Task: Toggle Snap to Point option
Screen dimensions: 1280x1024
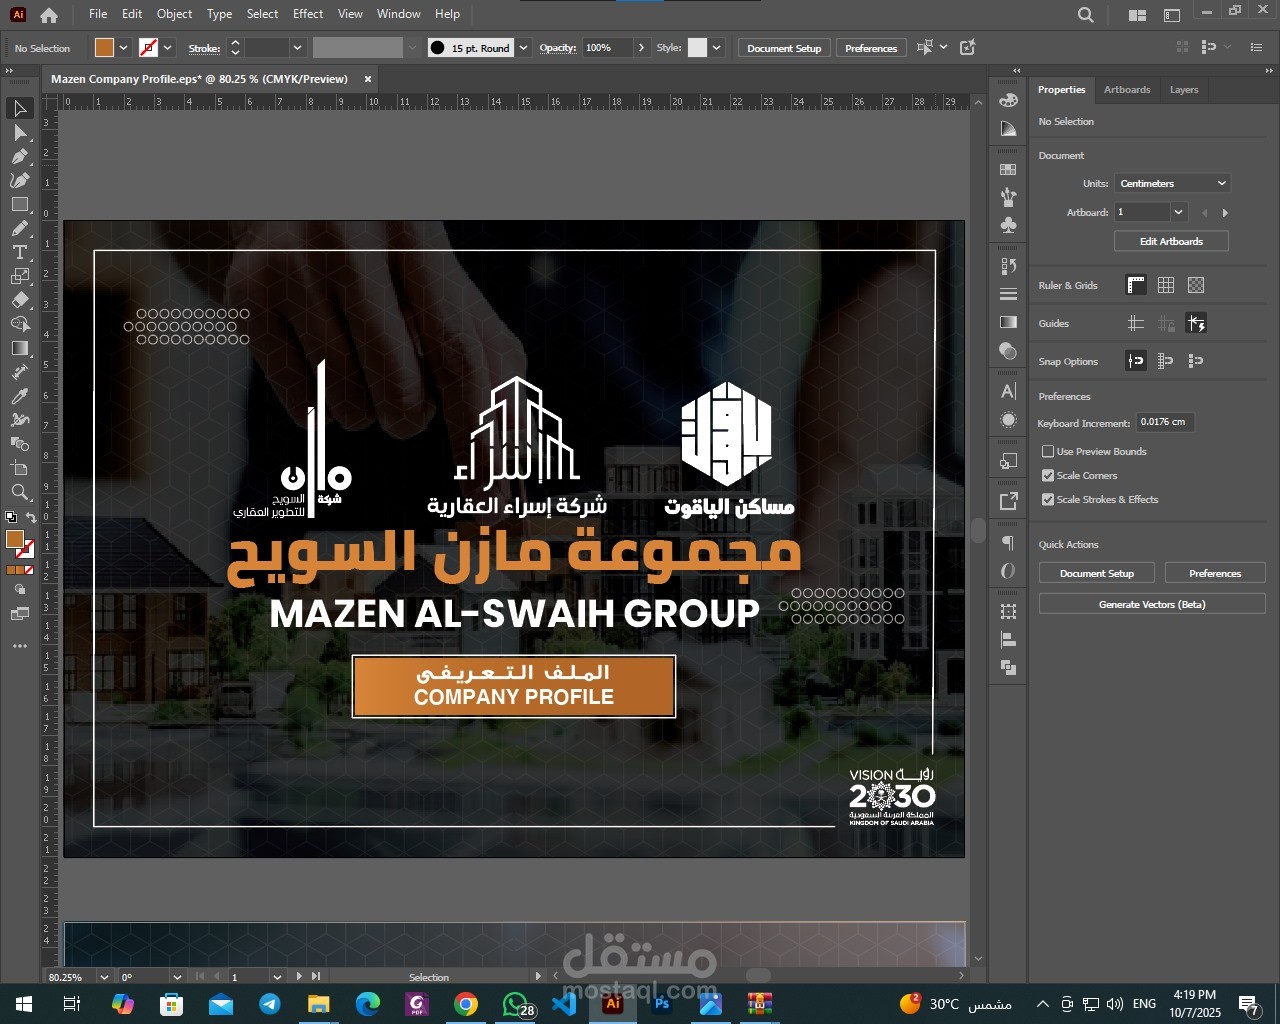Action: (1136, 361)
